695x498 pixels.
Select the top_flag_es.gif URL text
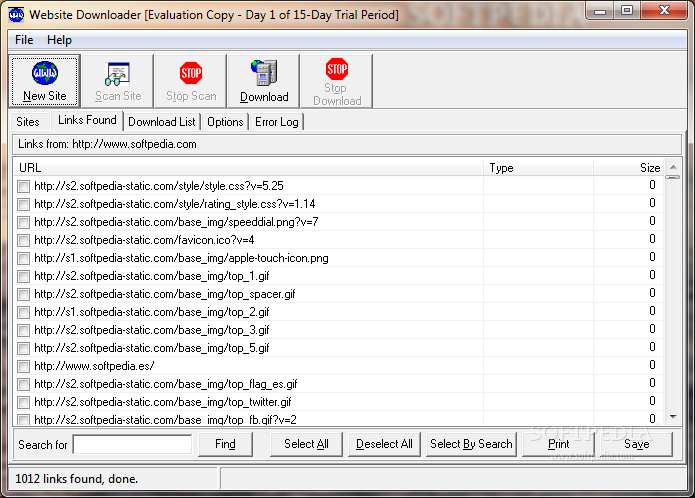(x=165, y=384)
